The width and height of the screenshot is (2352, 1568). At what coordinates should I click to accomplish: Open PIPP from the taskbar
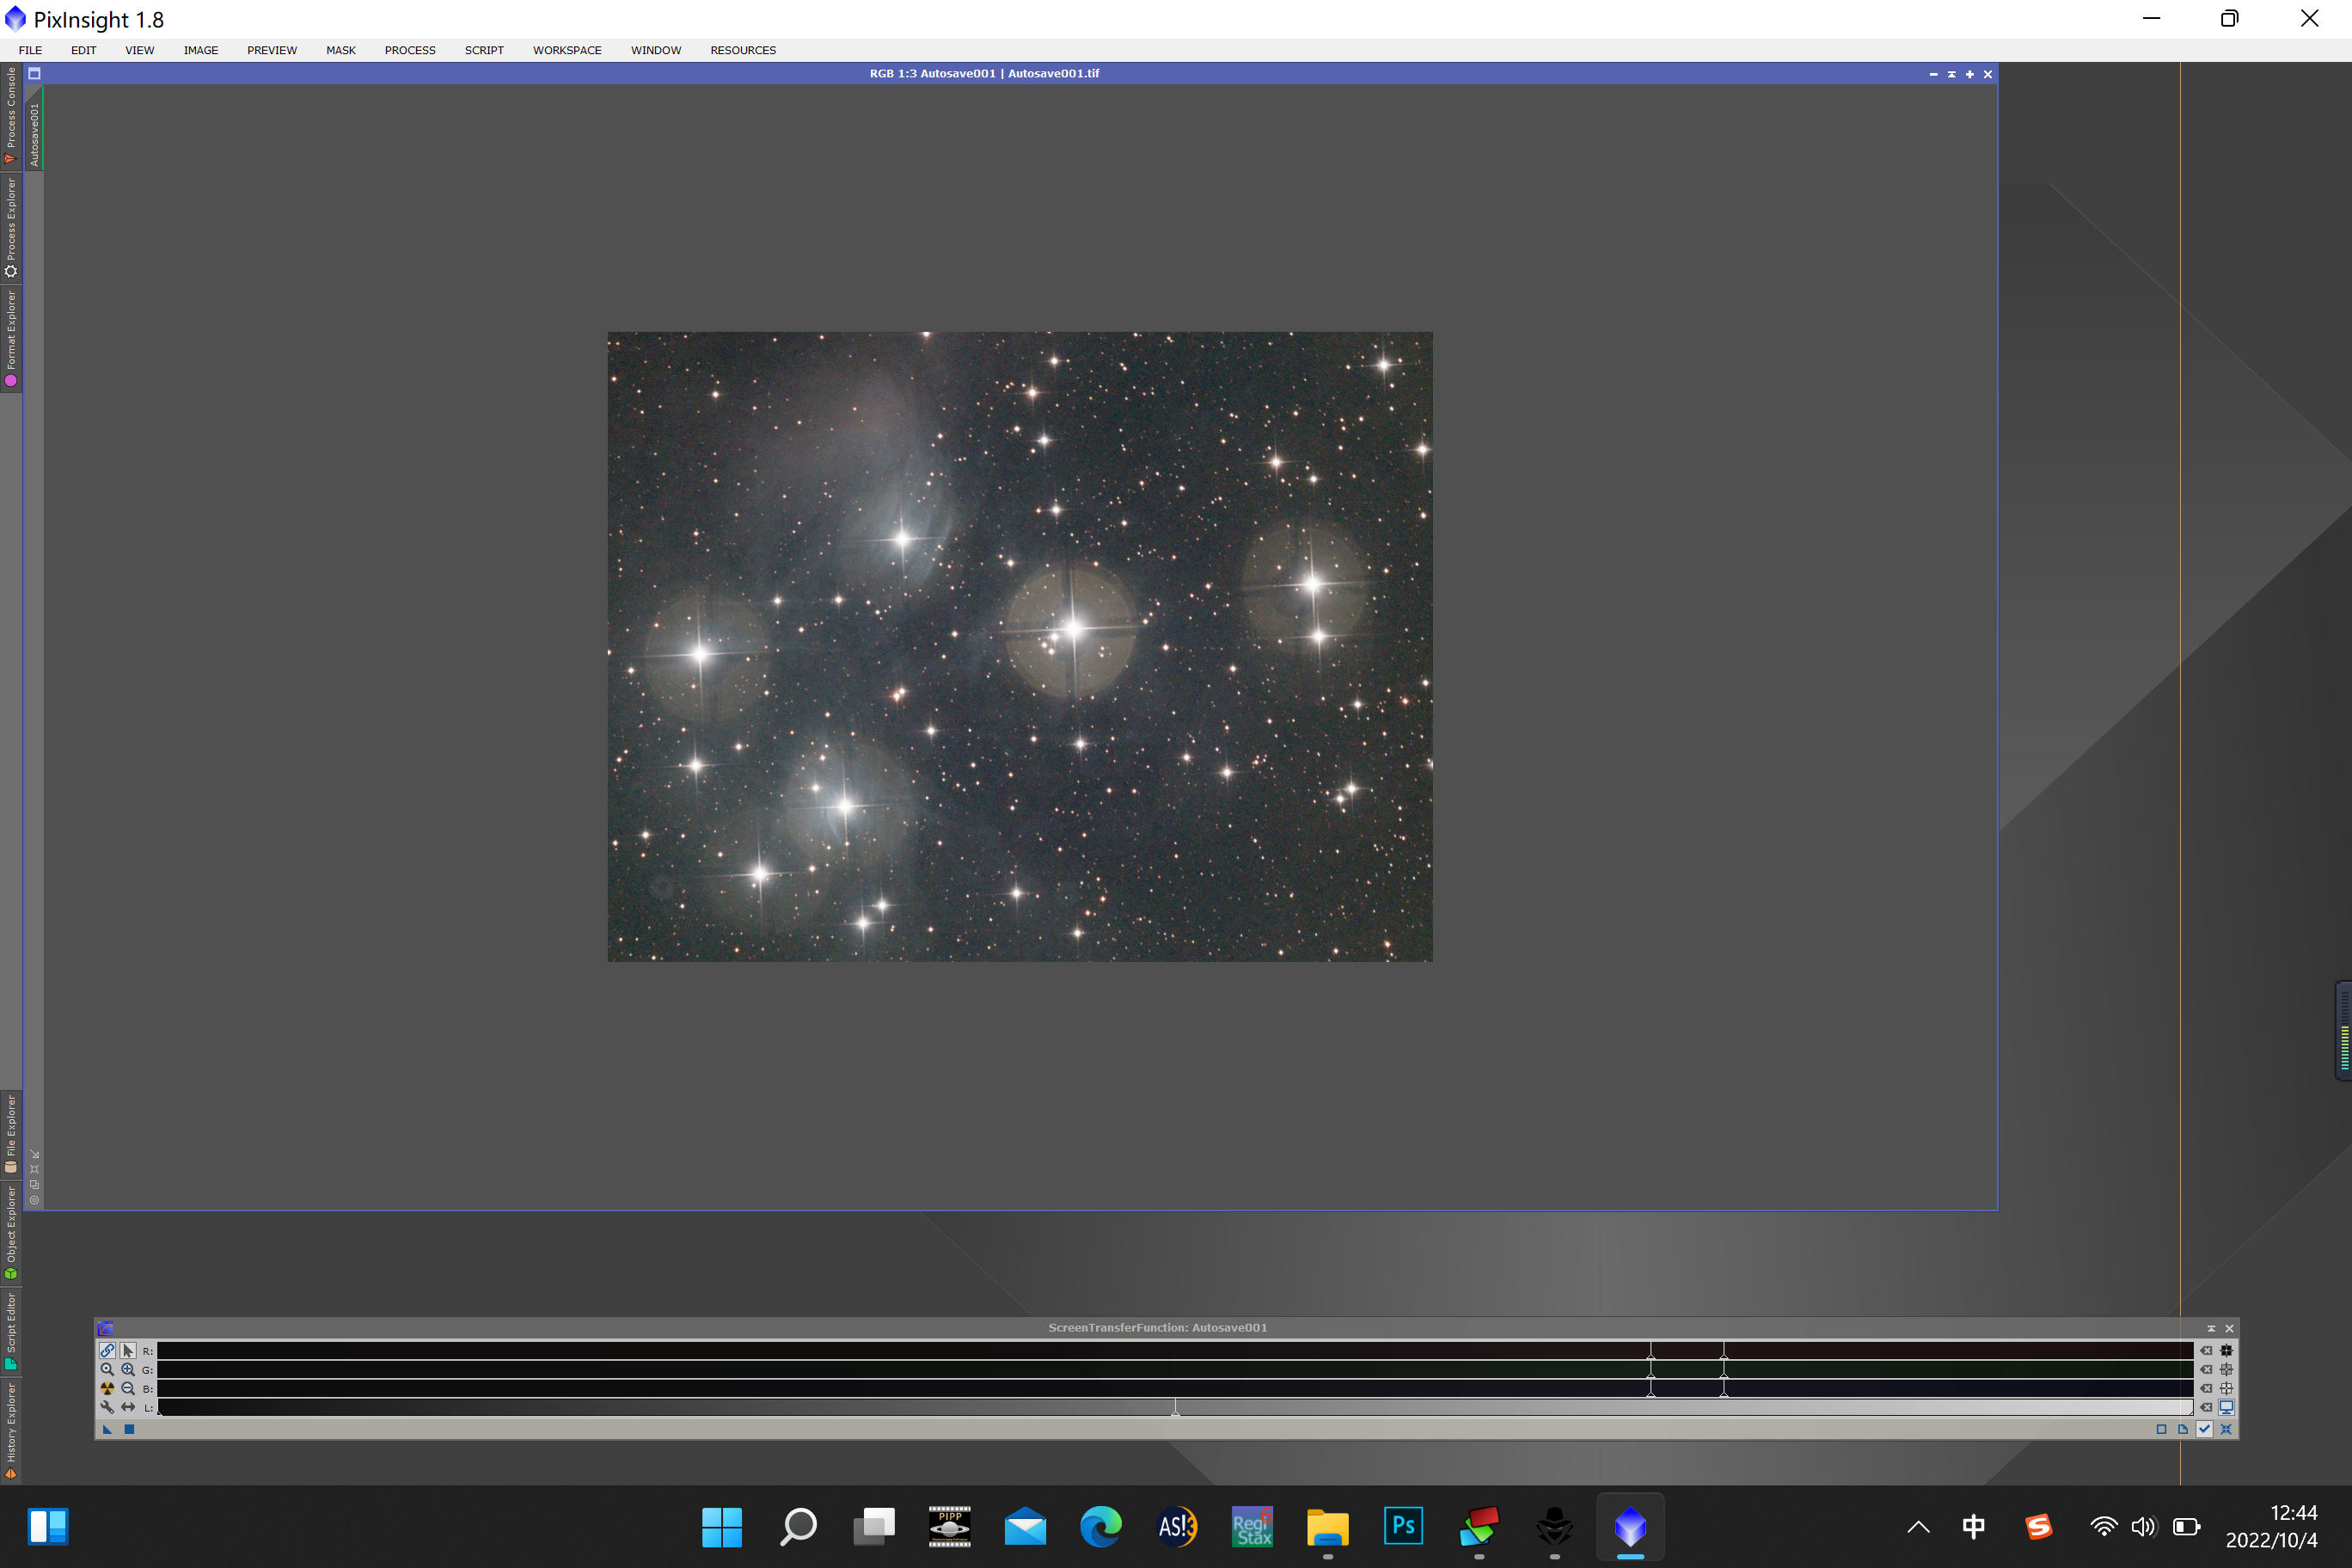[949, 1527]
